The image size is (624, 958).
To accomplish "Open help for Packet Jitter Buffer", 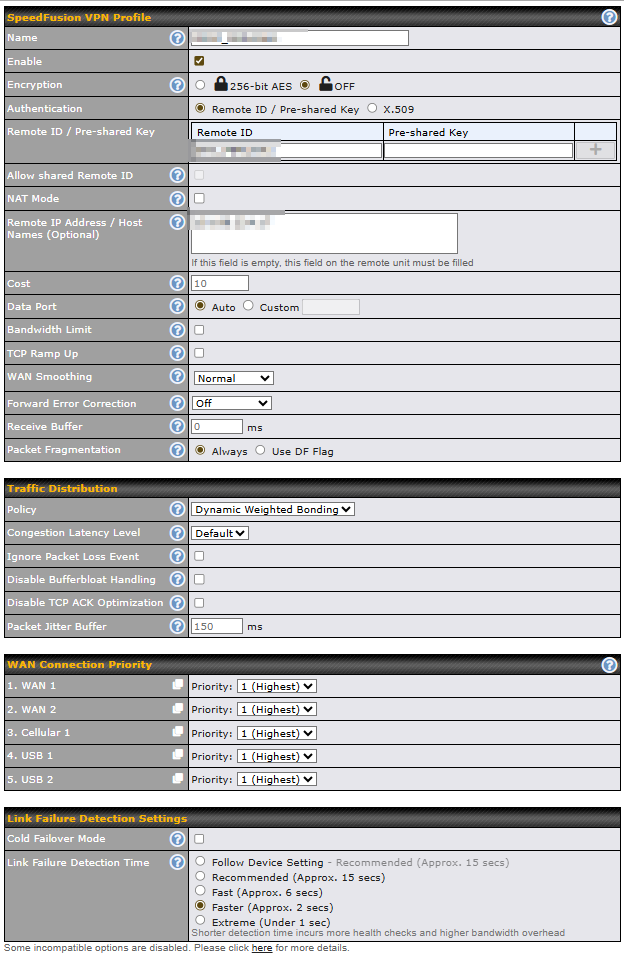I will 177,626.
